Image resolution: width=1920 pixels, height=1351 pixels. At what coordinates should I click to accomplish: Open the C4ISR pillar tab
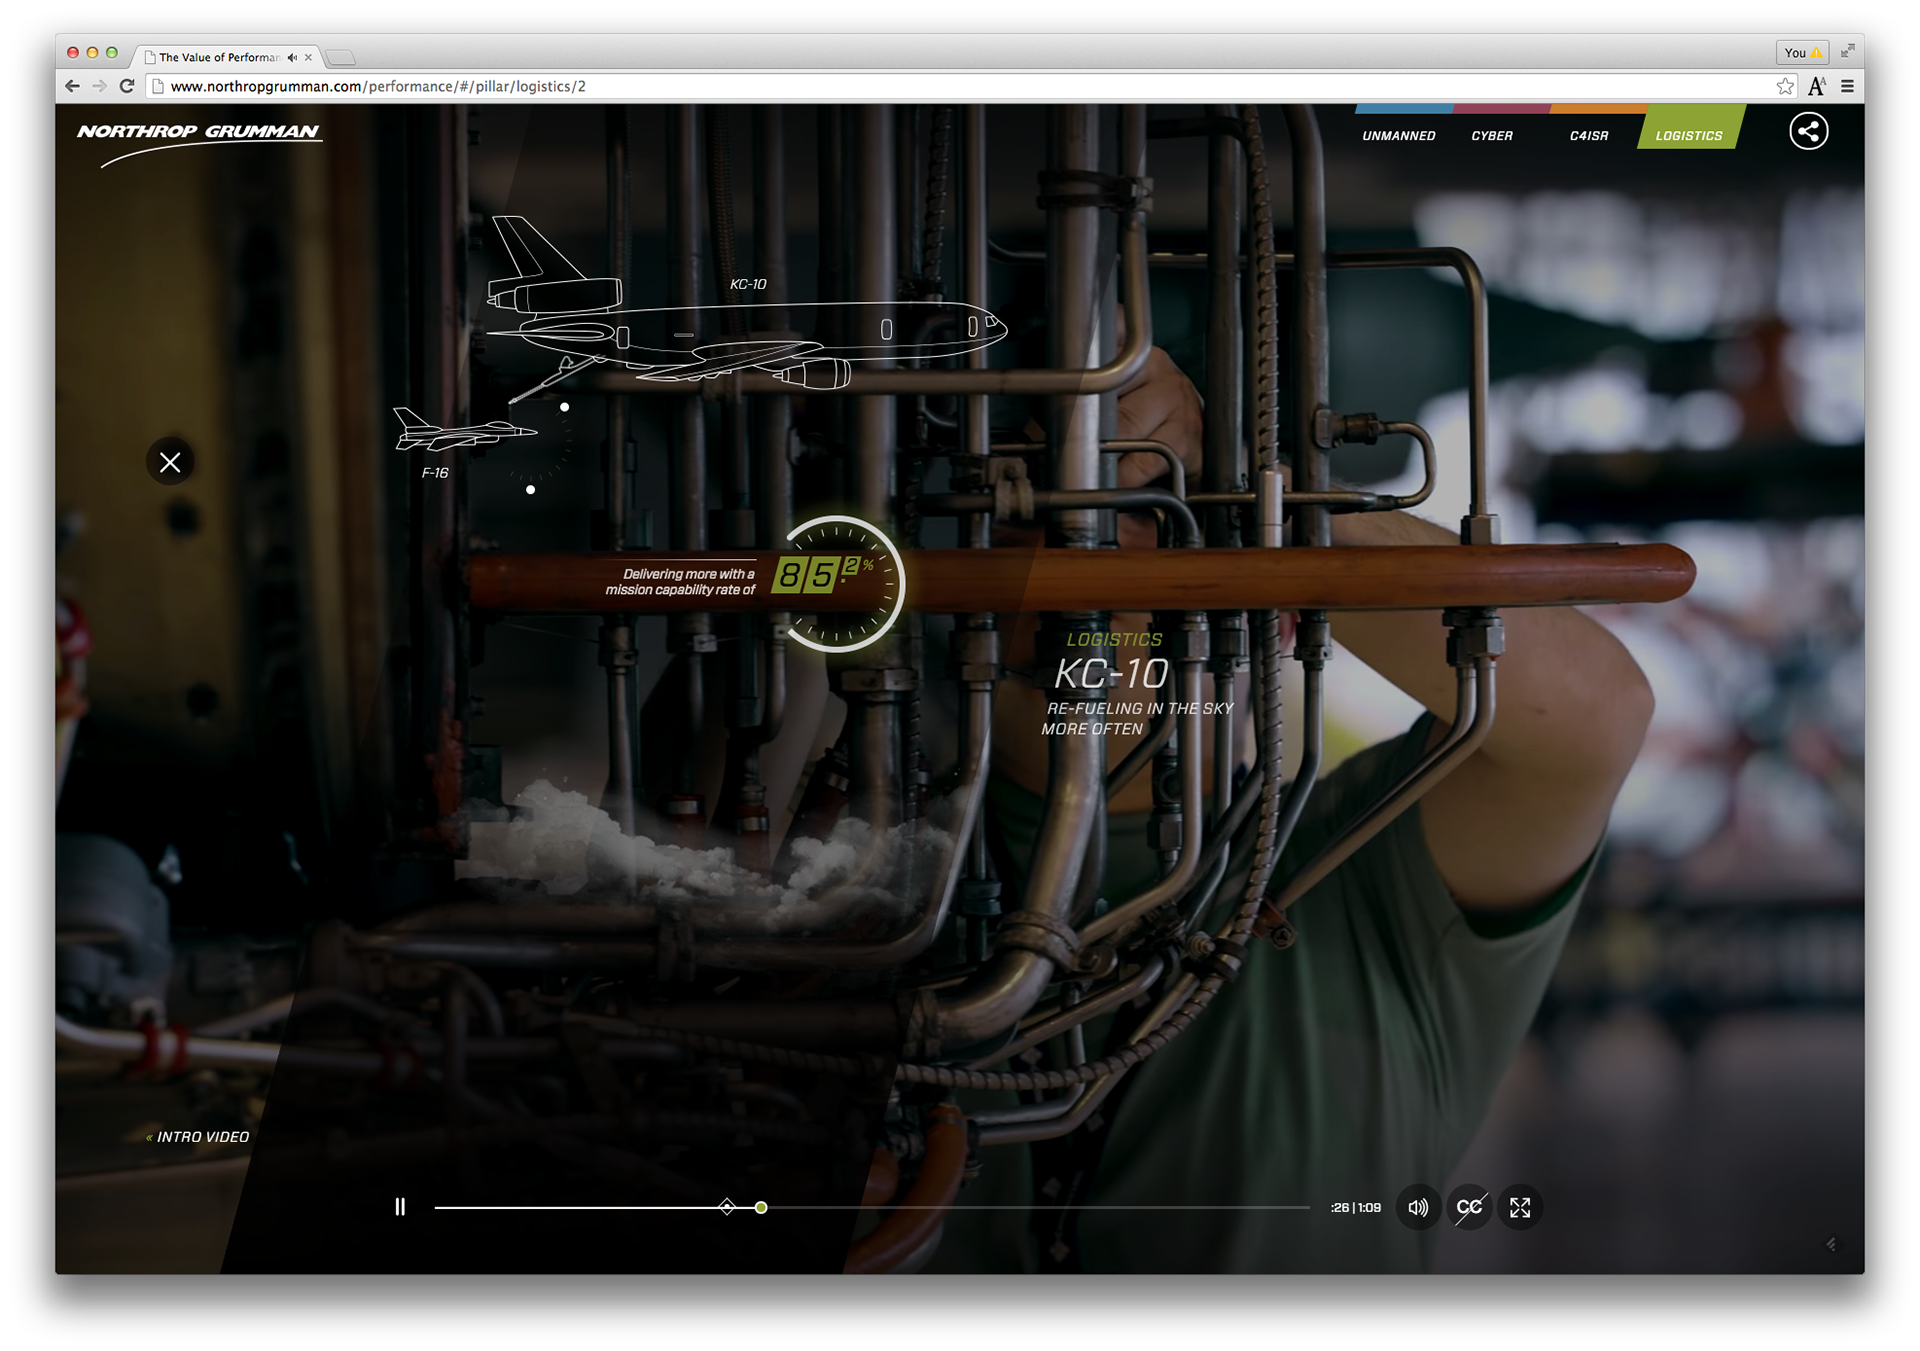[x=1588, y=135]
